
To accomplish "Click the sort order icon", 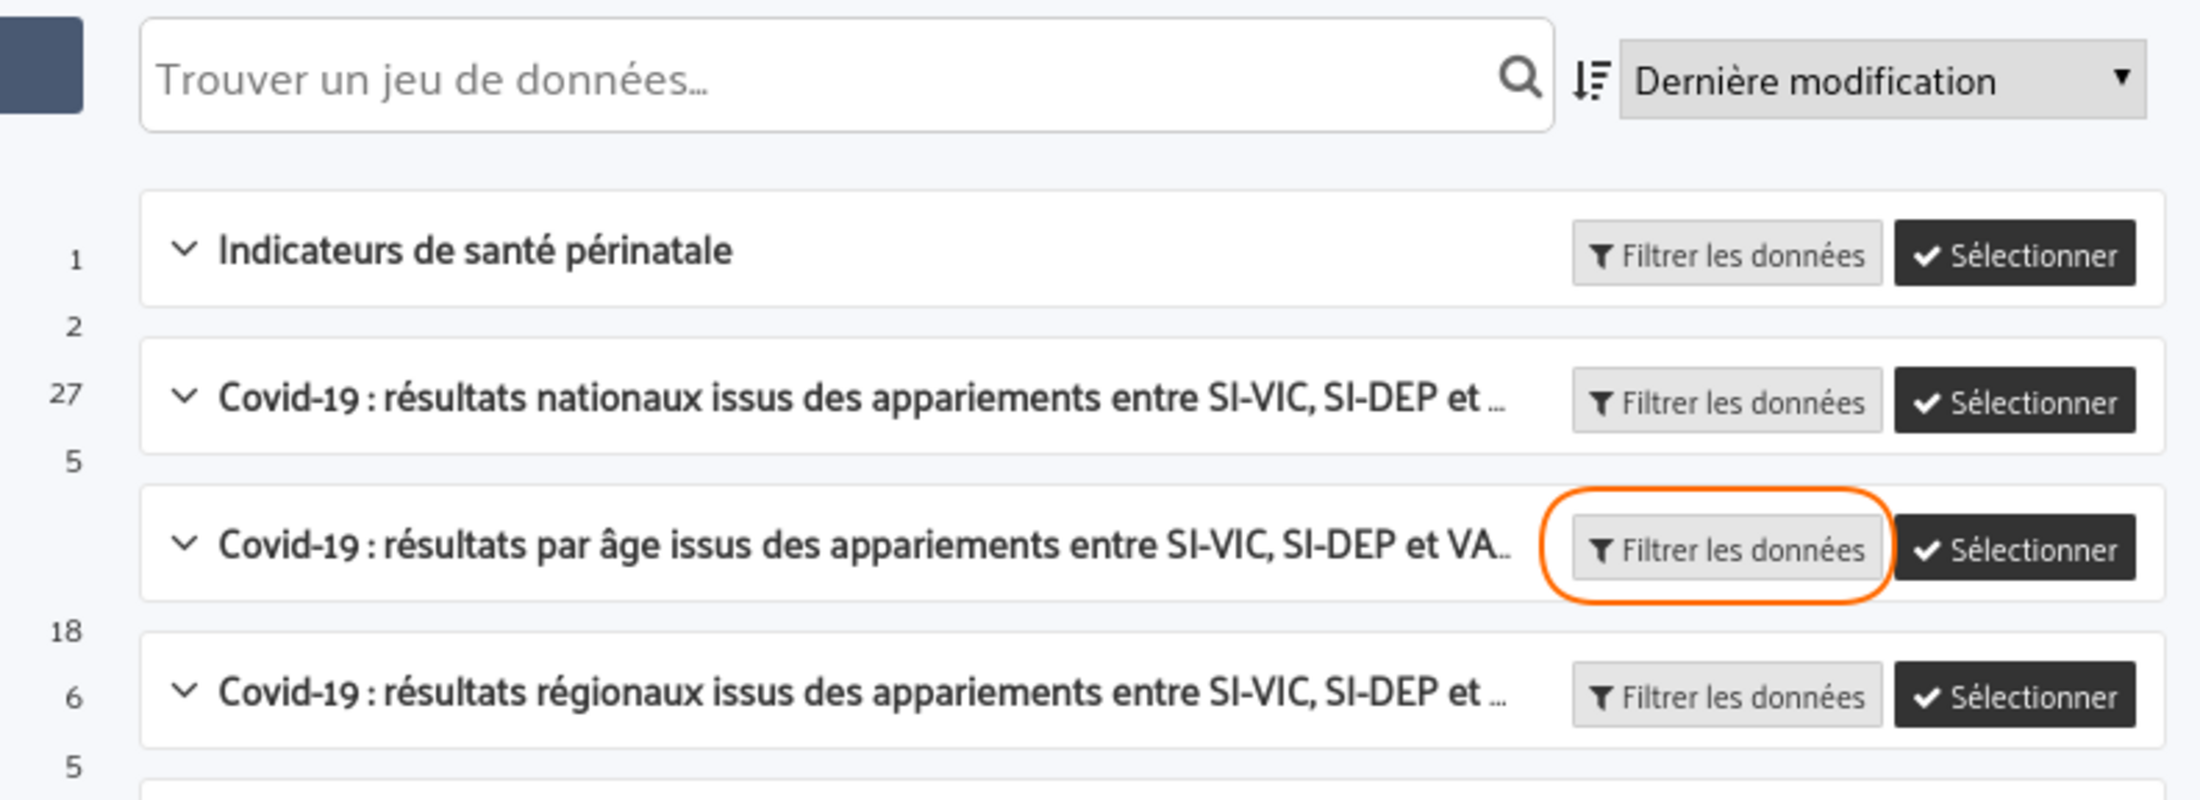I will (1591, 80).
